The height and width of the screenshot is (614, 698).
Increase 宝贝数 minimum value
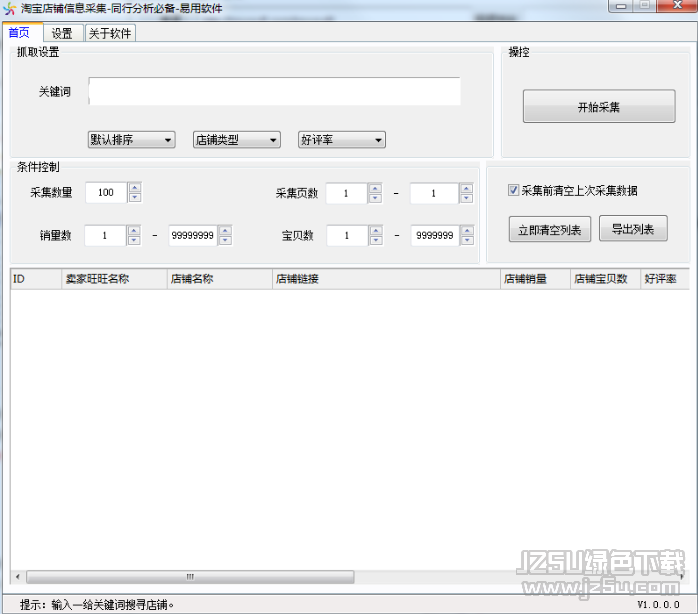pyautogui.click(x=376, y=230)
